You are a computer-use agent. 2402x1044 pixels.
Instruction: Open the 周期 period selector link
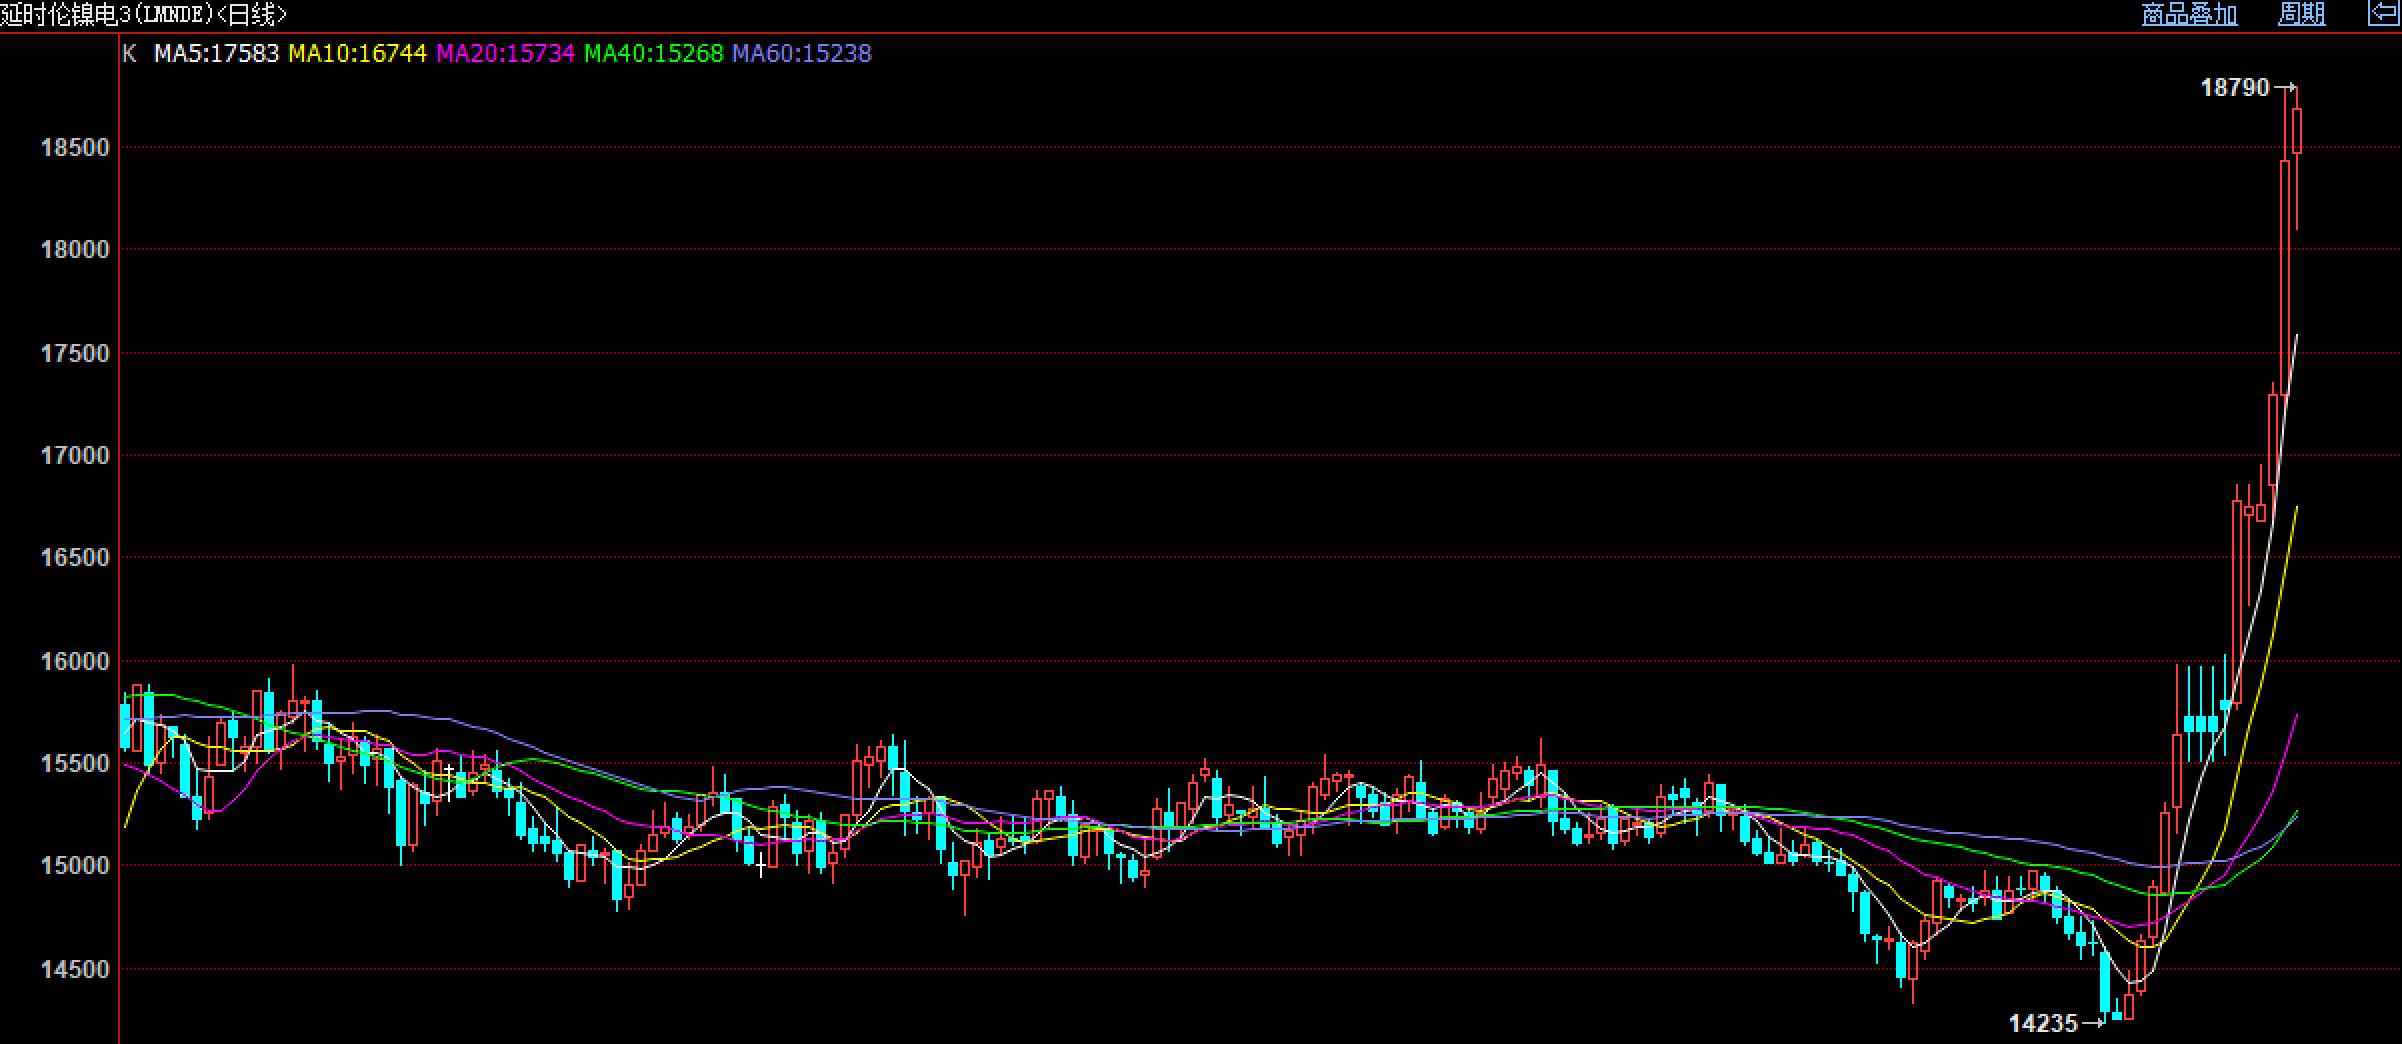(x=2301, y=14)
